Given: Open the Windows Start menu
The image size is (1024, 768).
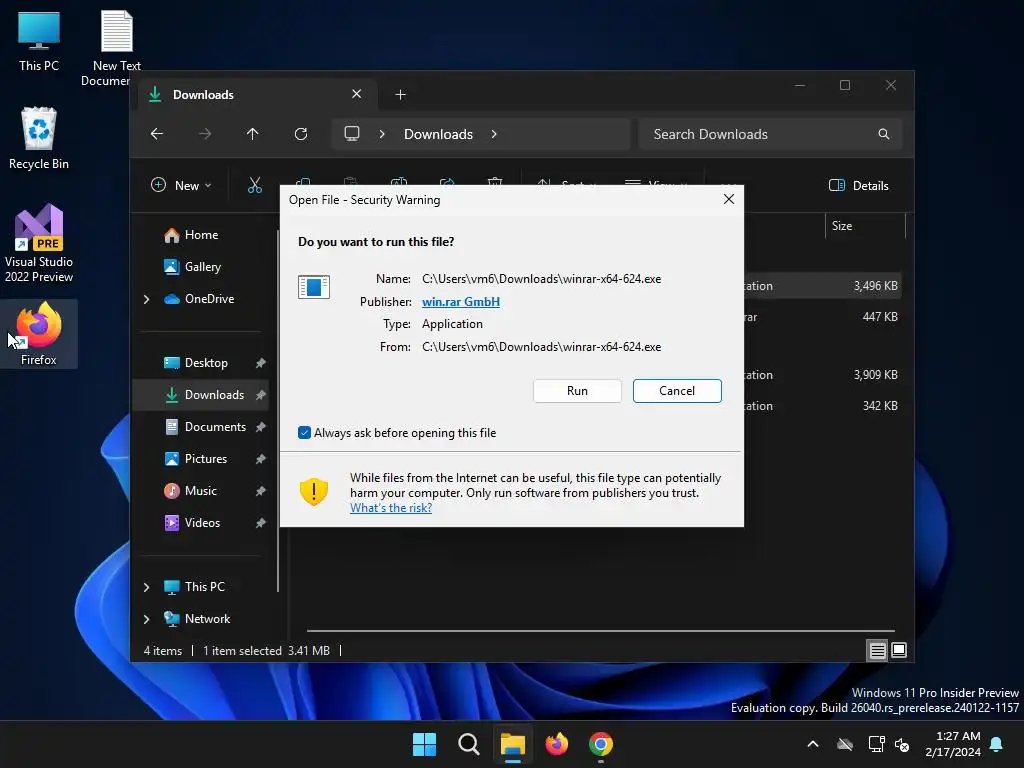Looking at the screenshot, I should 424,744.
